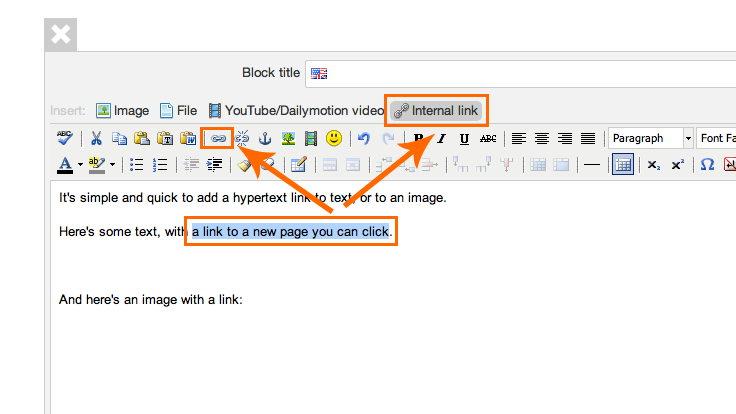Image resolution: width=736 pixels, height=414 pixels.
Task: Click the Internal link insert option
Action: 436,110
